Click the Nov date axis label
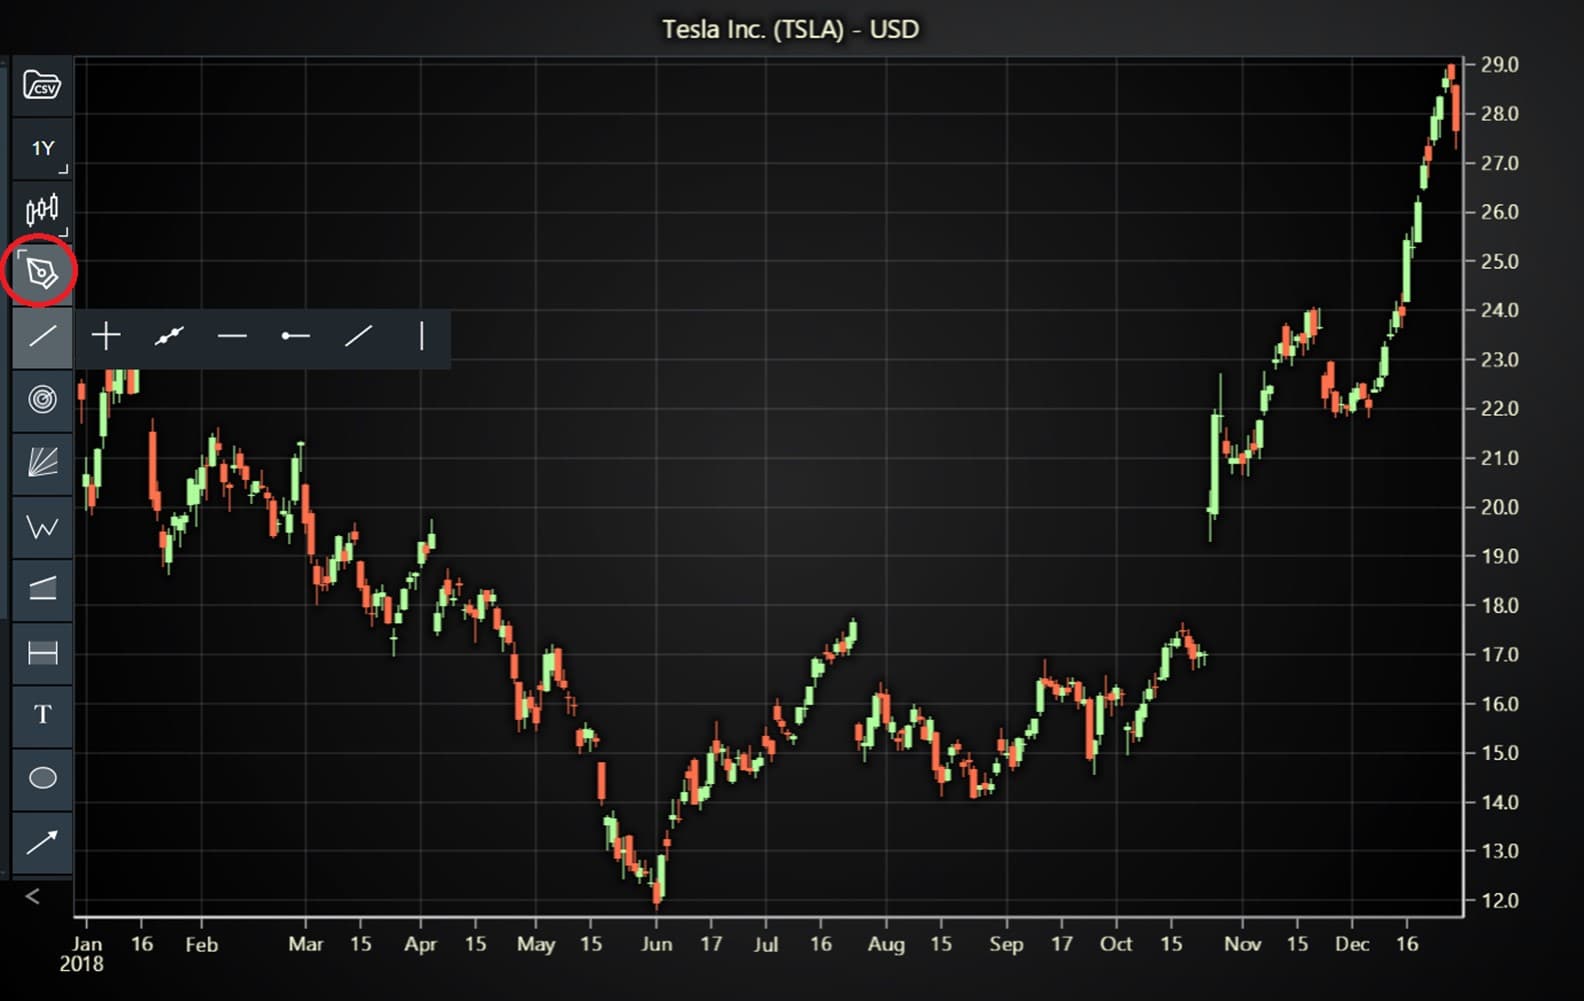Image resolution: width=1584 pixels, height=1001 pixels. click(x=1242, y=944)
